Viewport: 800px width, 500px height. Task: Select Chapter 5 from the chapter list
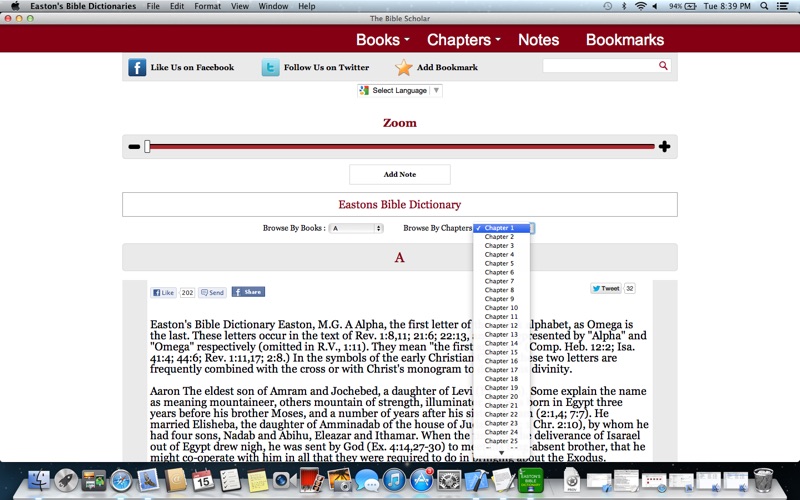[x=502, y=263]
